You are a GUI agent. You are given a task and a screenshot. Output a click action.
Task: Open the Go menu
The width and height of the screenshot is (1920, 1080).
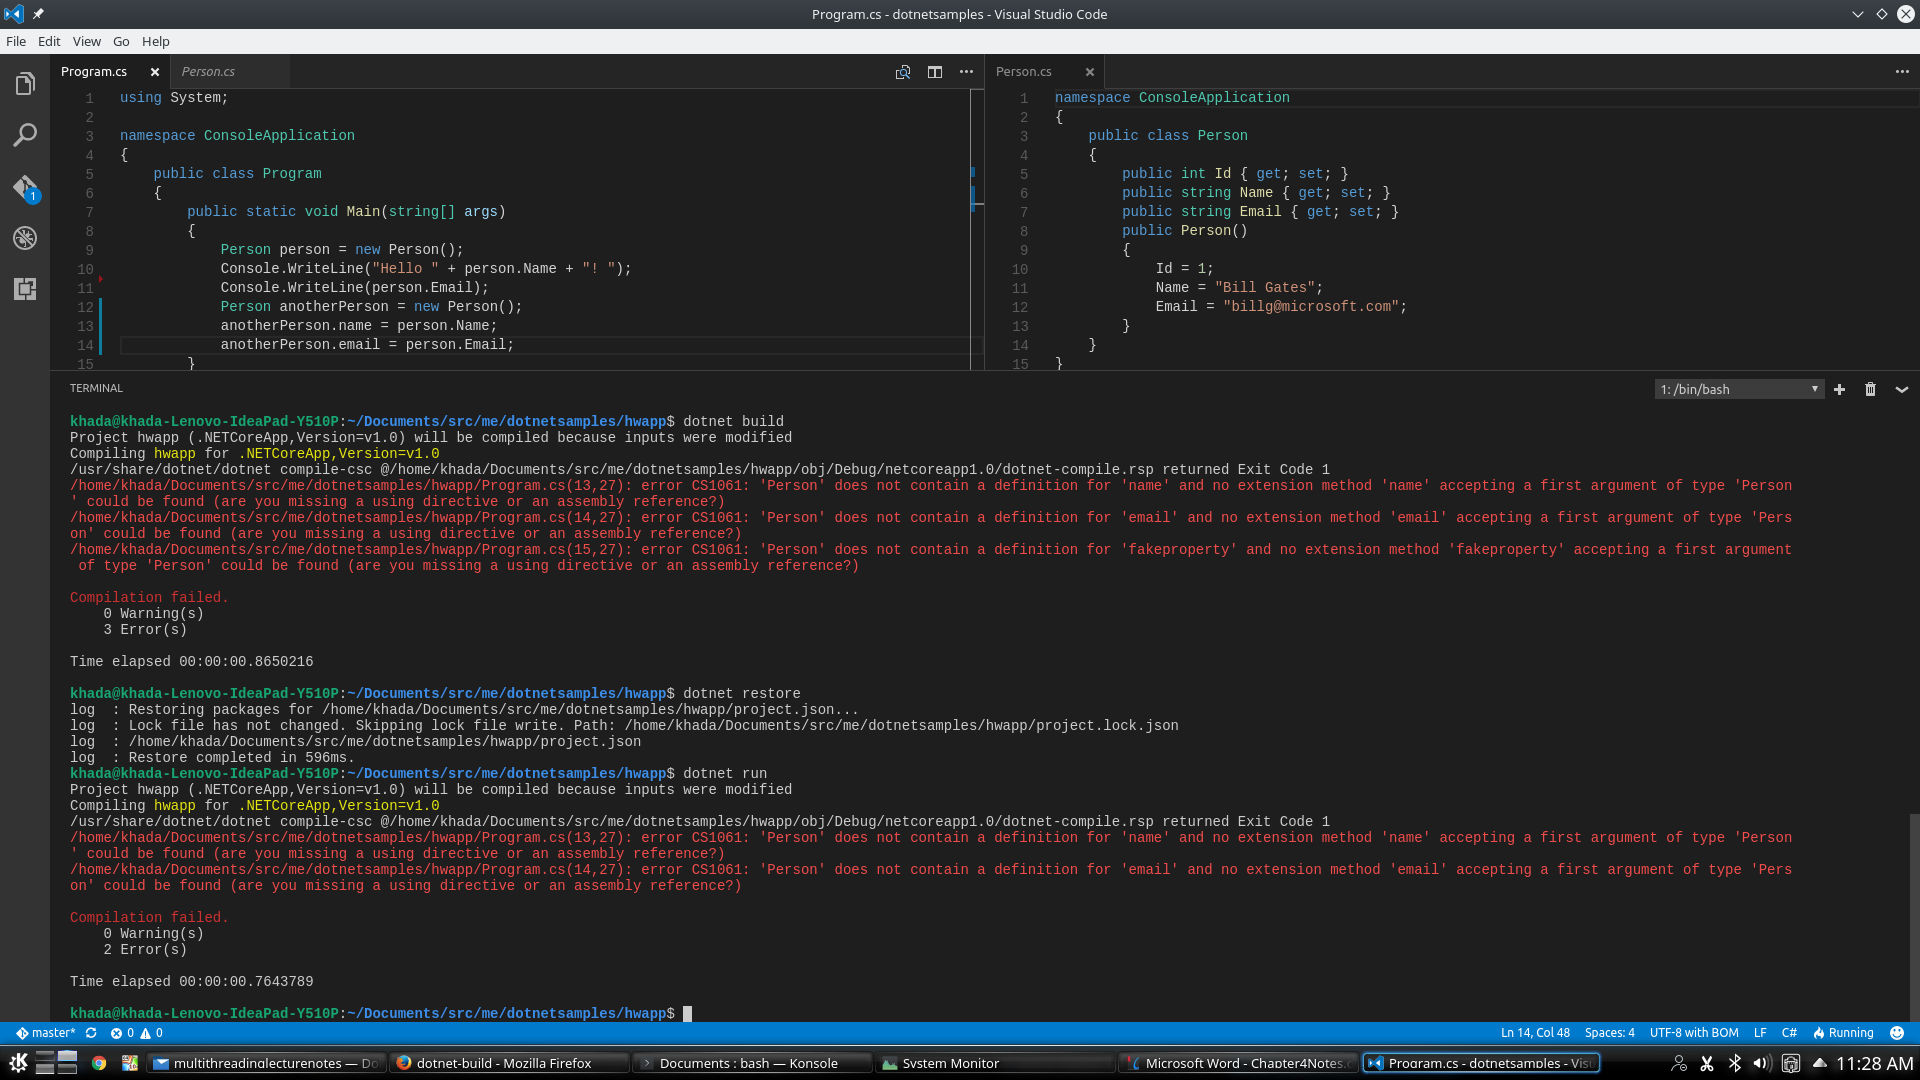coord(121,41)
